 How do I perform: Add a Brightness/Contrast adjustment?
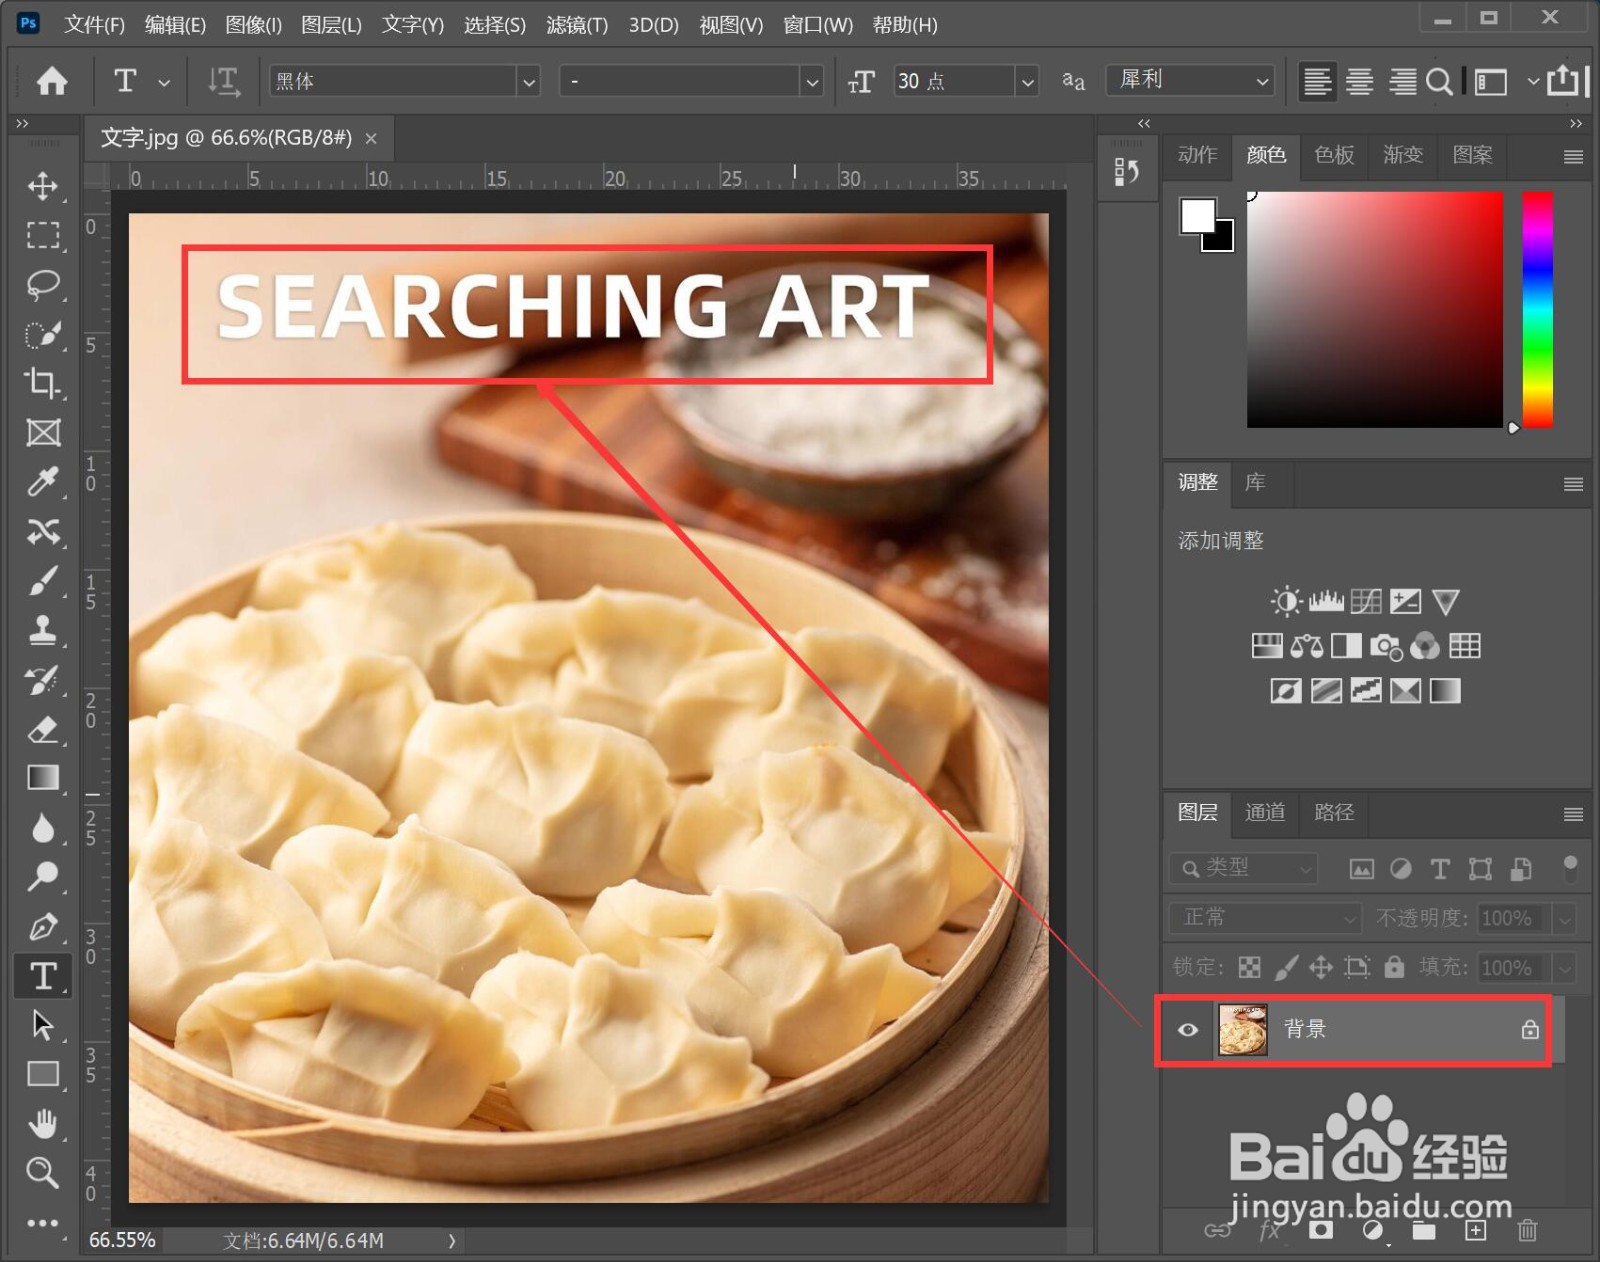pyautogui.click(x=1286, y=601)
